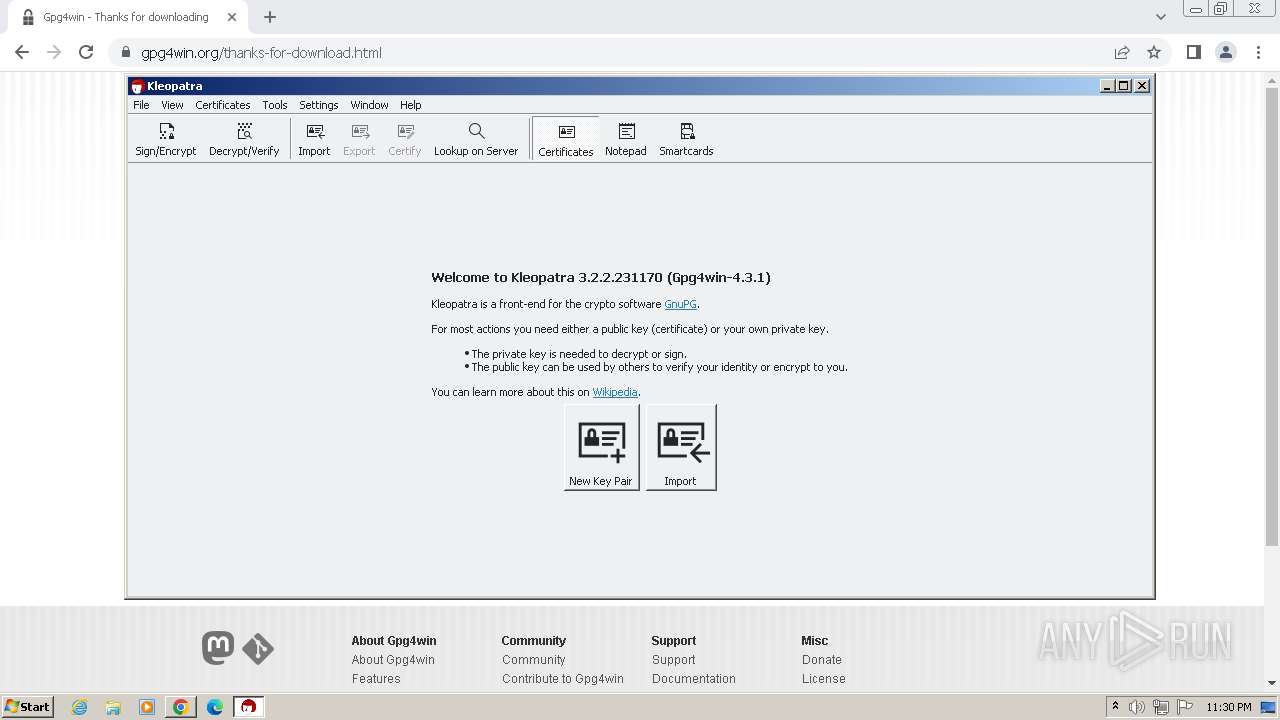Click the Import toolbar button
Viewport: 1280px width, 720px height.
pyautogui.click(x=314, y=139)
